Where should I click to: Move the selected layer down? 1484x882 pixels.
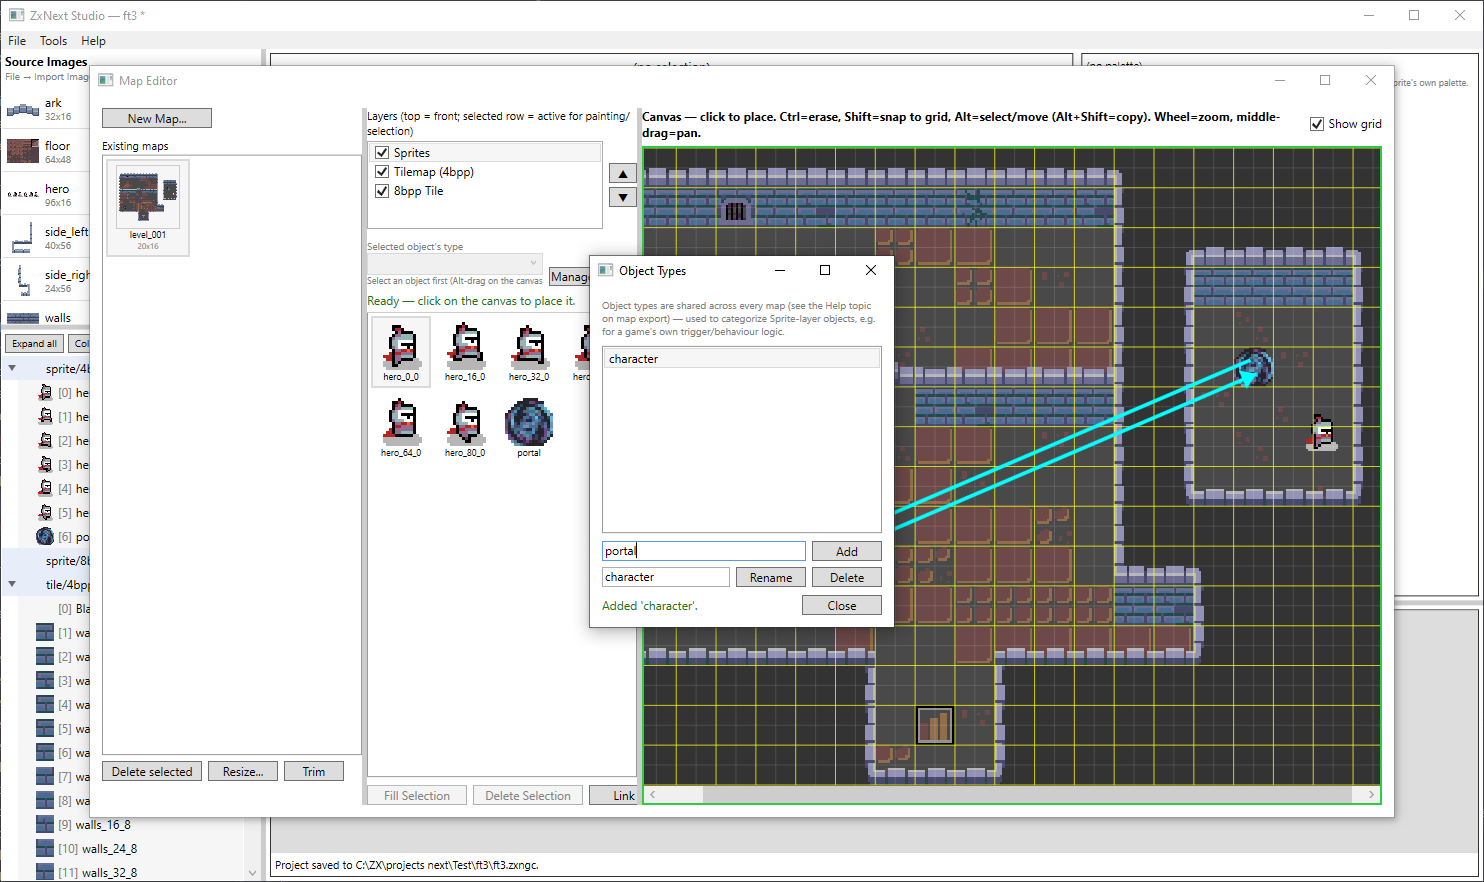coord(623,197)
